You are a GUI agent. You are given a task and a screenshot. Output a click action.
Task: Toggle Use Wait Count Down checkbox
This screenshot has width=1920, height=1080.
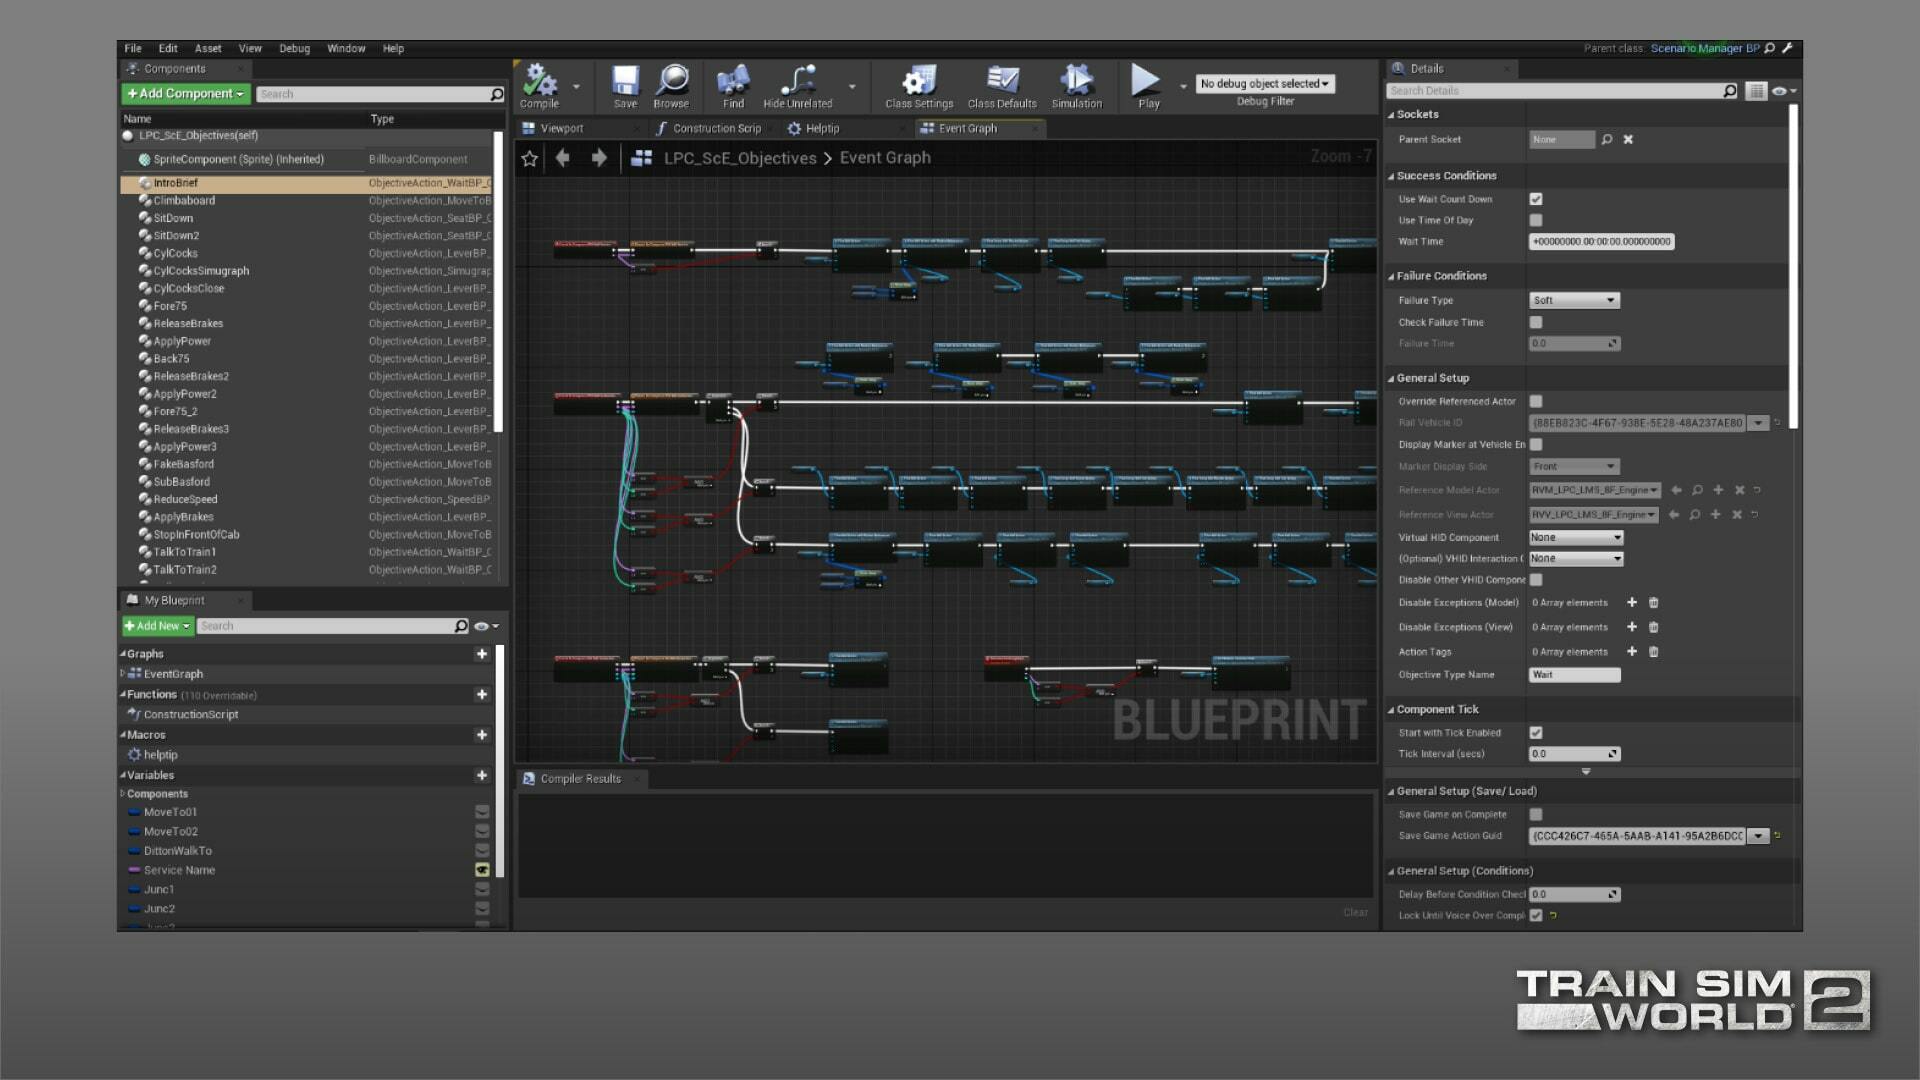[1536, 199]
